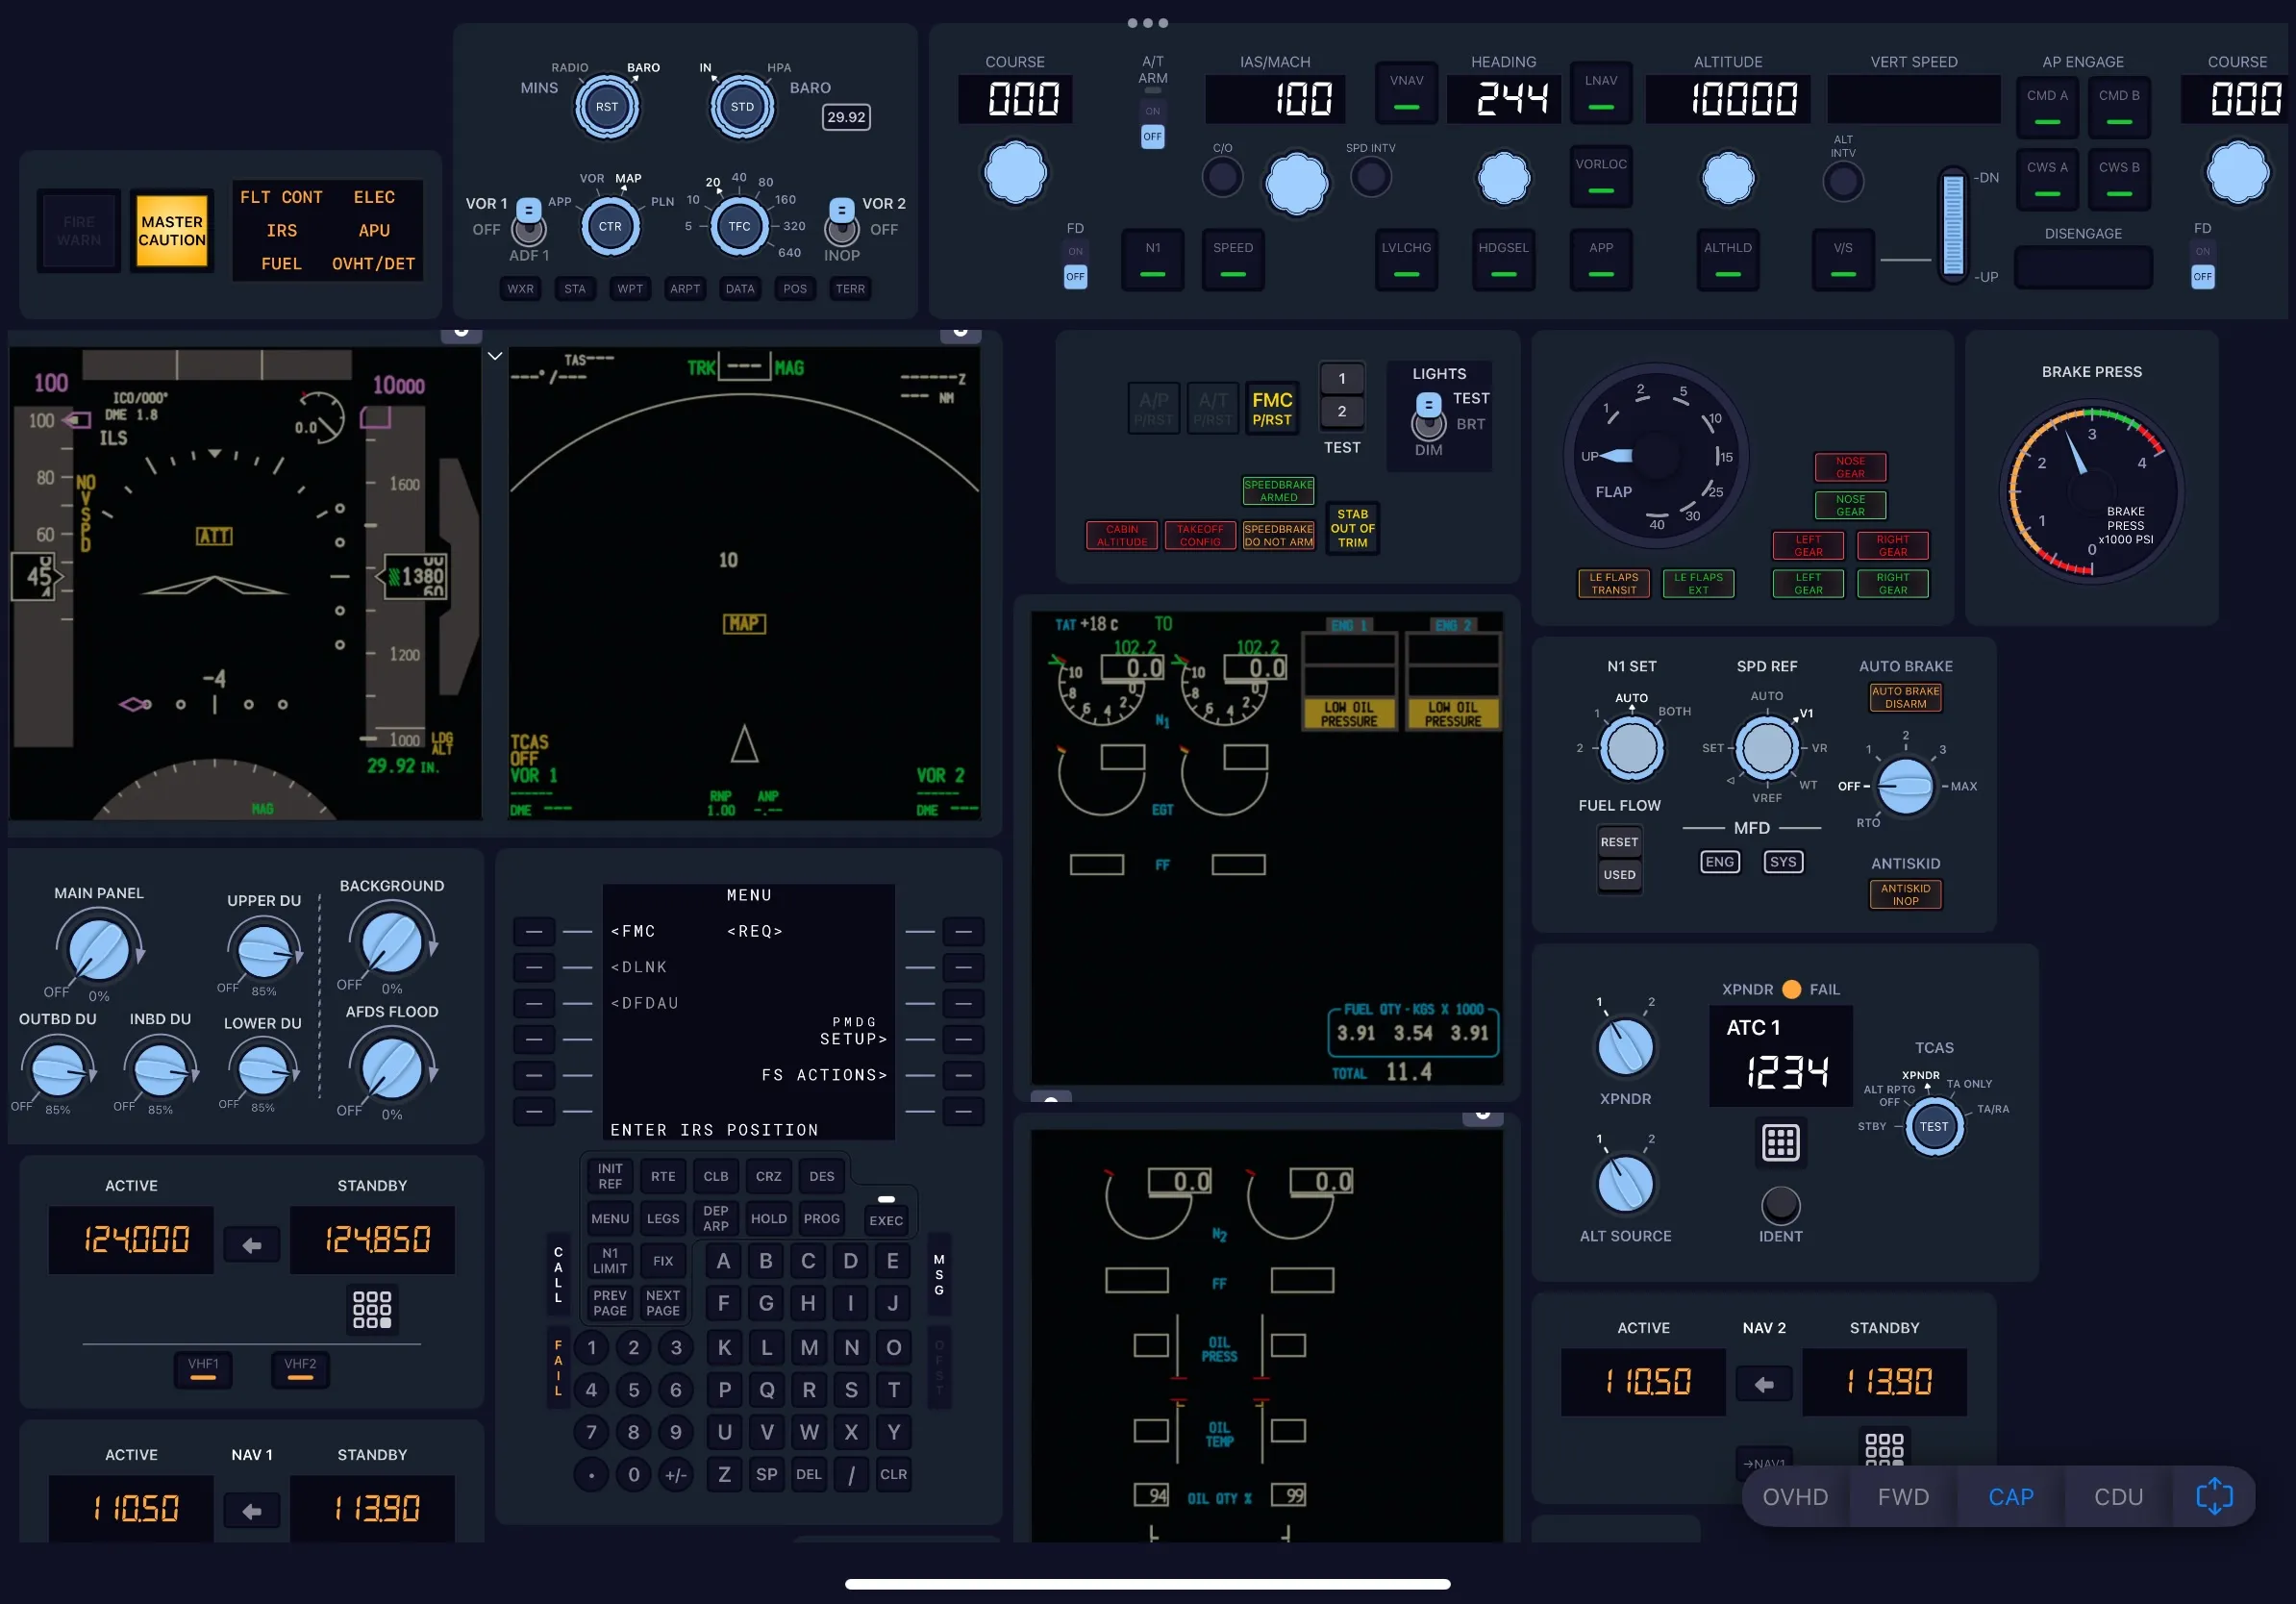Click the CTR mode selector knob
2296x1604 pixels.
610,226
